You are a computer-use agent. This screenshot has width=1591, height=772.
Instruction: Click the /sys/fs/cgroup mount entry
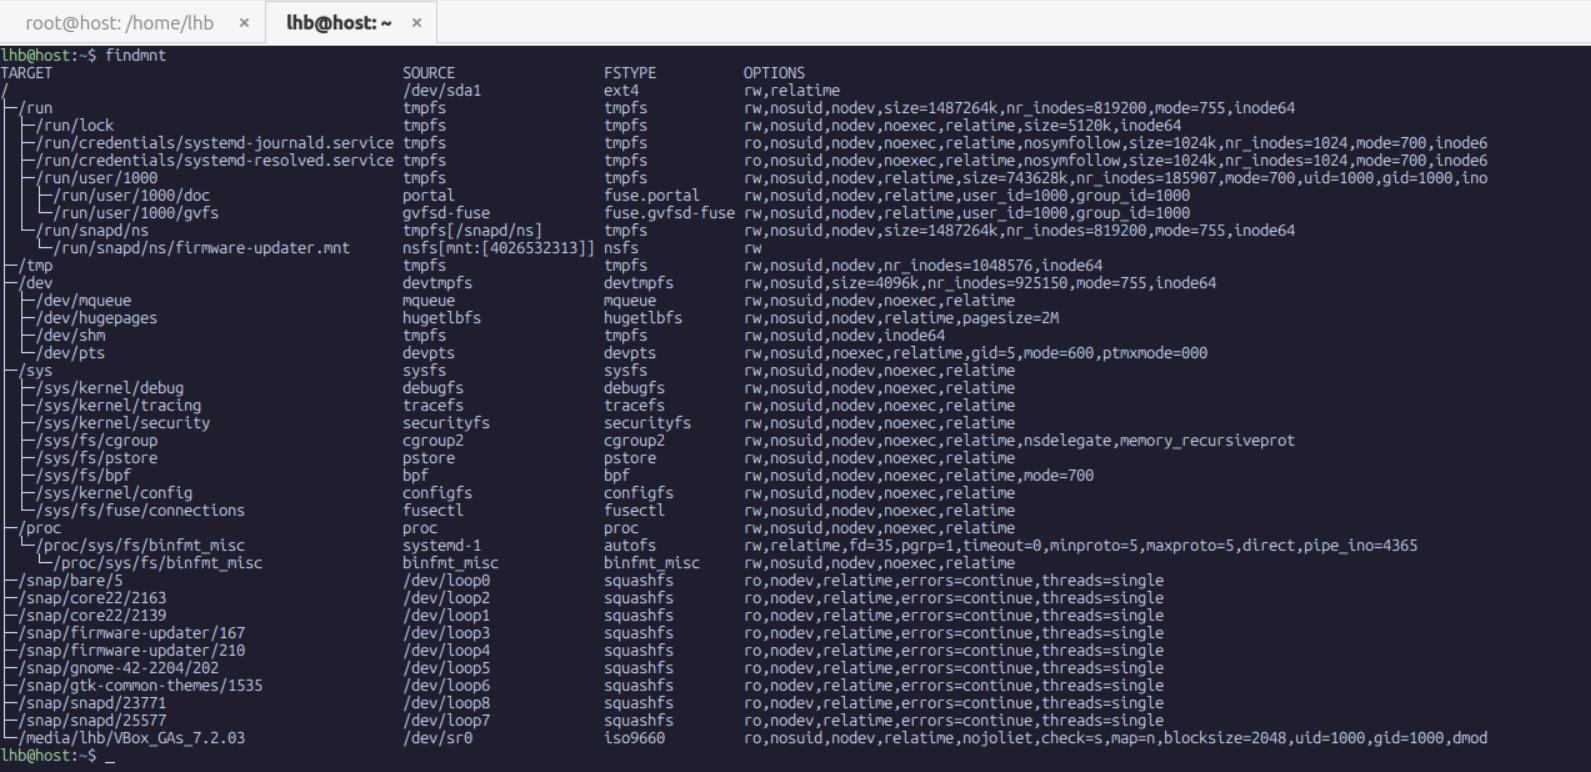[97, 441]
